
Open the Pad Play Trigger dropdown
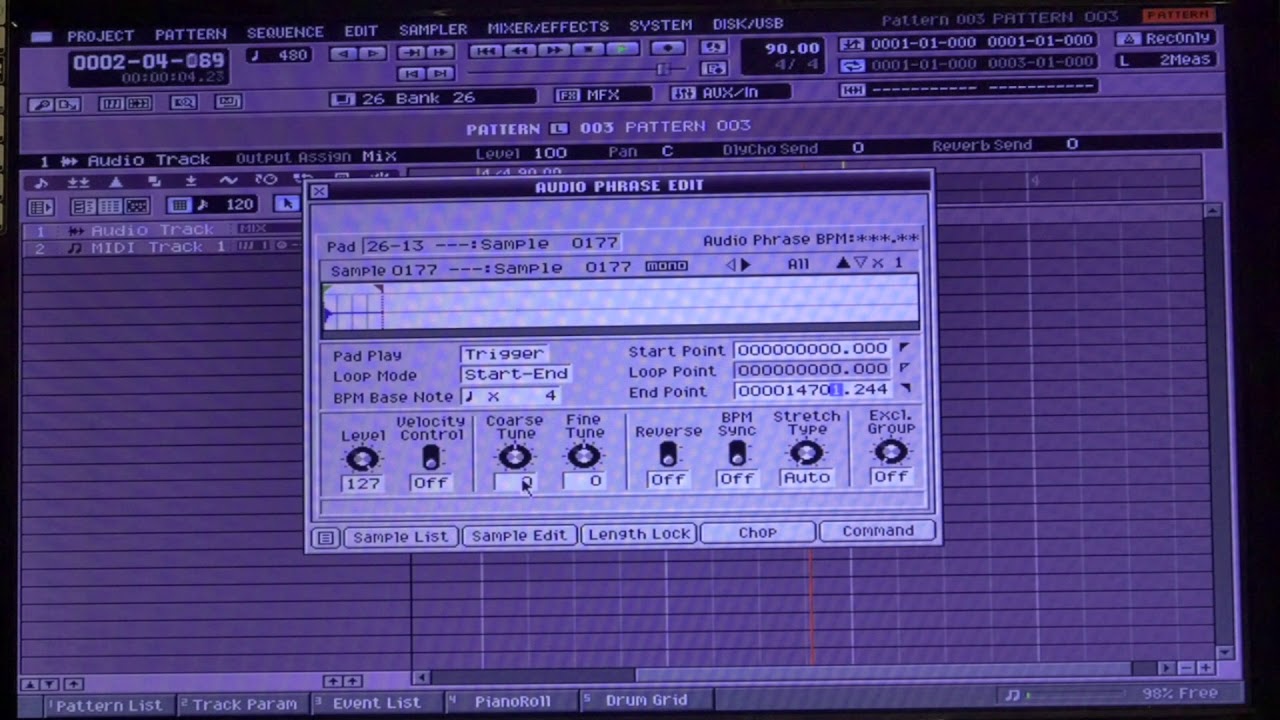pyautogui.click(x=503, y=353)
